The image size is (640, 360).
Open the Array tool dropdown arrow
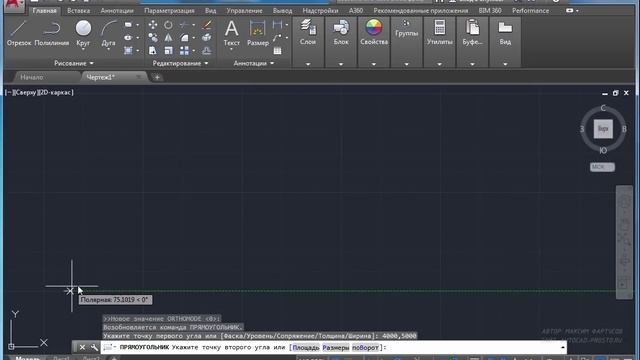pos(193,51)
